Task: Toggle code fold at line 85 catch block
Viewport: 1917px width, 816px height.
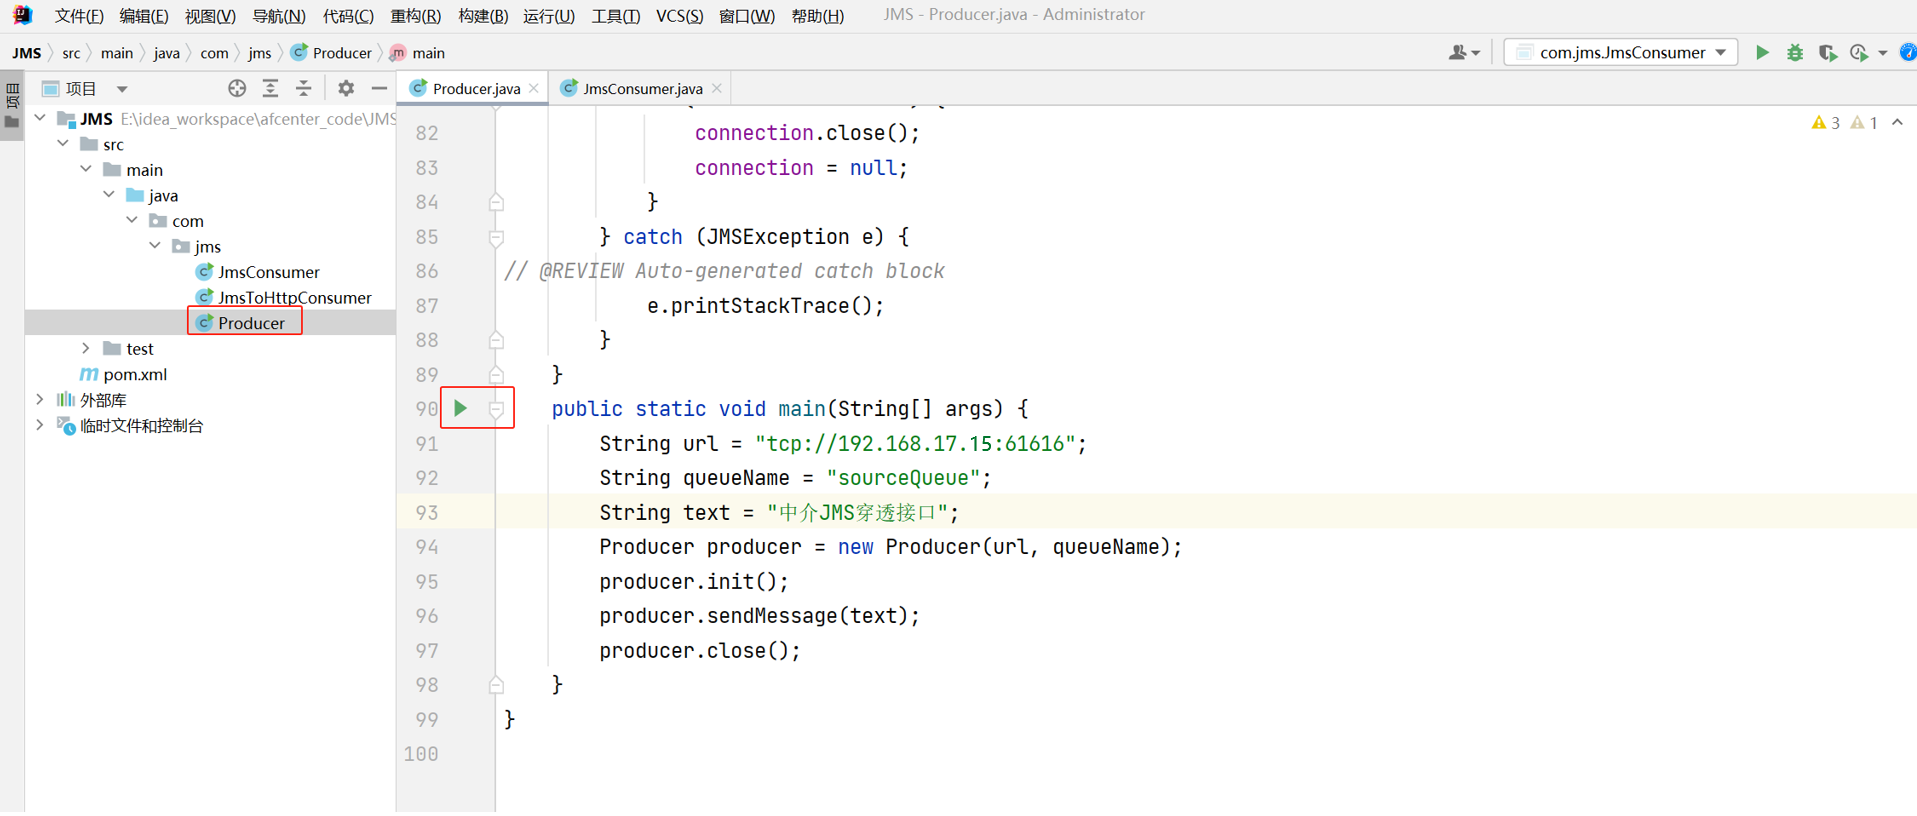Action: tap(496, 238)
